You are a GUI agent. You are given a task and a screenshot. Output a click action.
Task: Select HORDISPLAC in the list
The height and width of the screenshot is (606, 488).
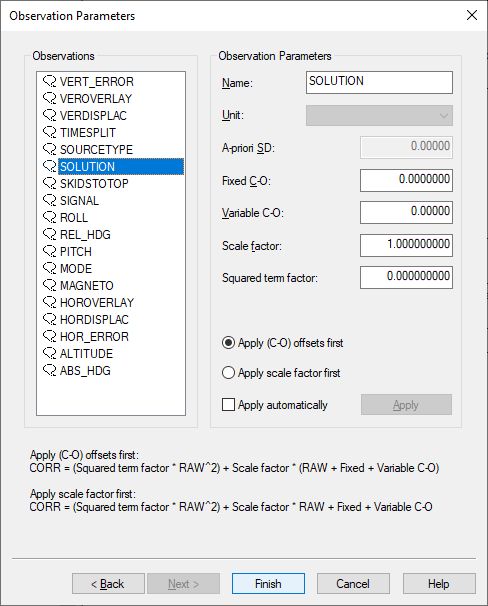tap(94, 320)
